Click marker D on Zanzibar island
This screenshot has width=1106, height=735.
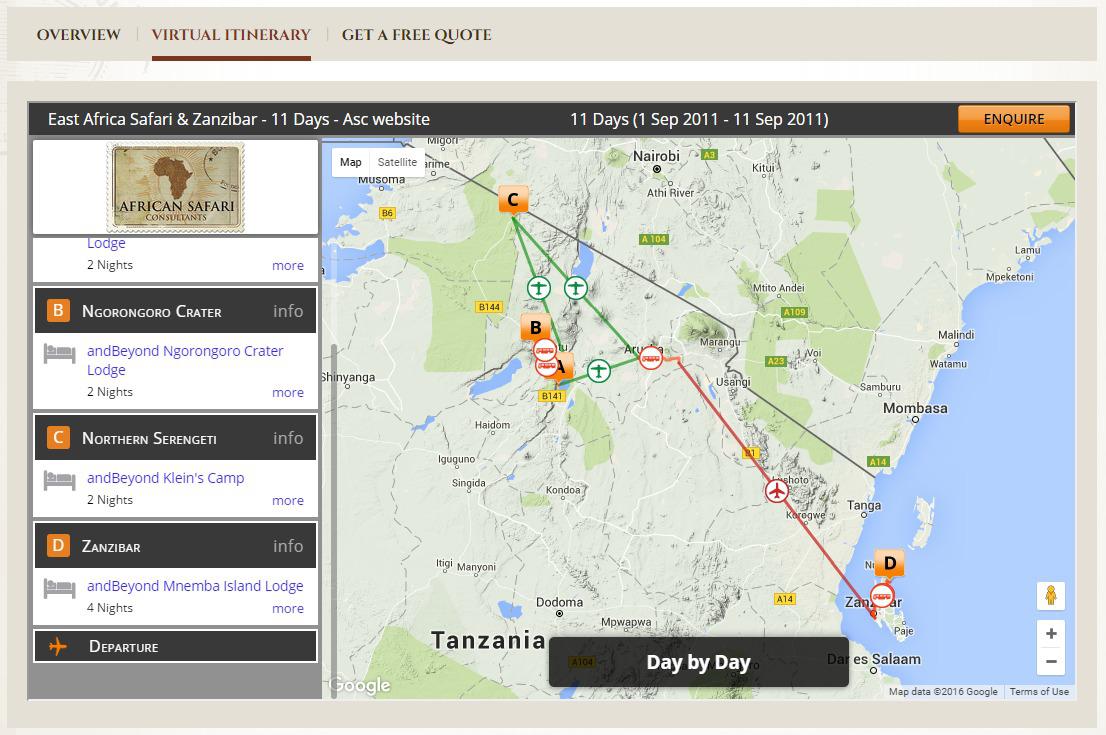pos(888,563)
